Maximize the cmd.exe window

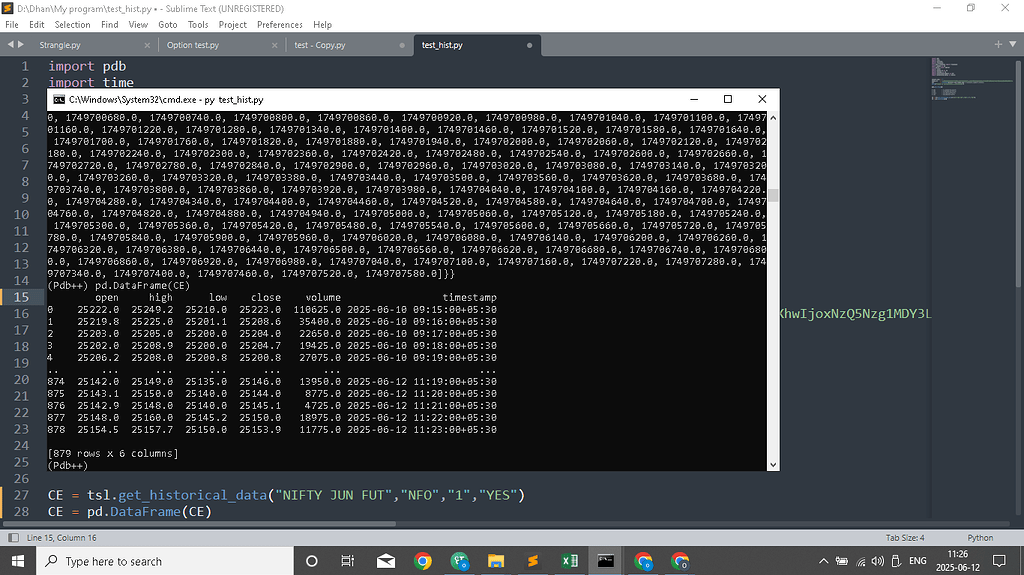[x=728, y=99]
